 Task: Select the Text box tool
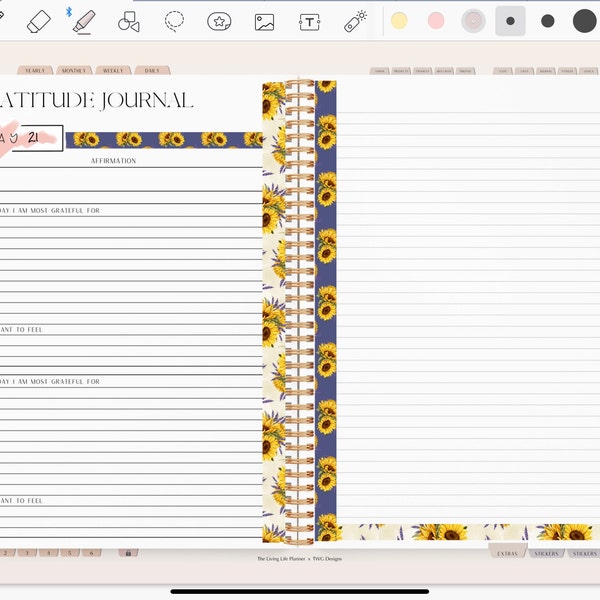click(310, 22)
